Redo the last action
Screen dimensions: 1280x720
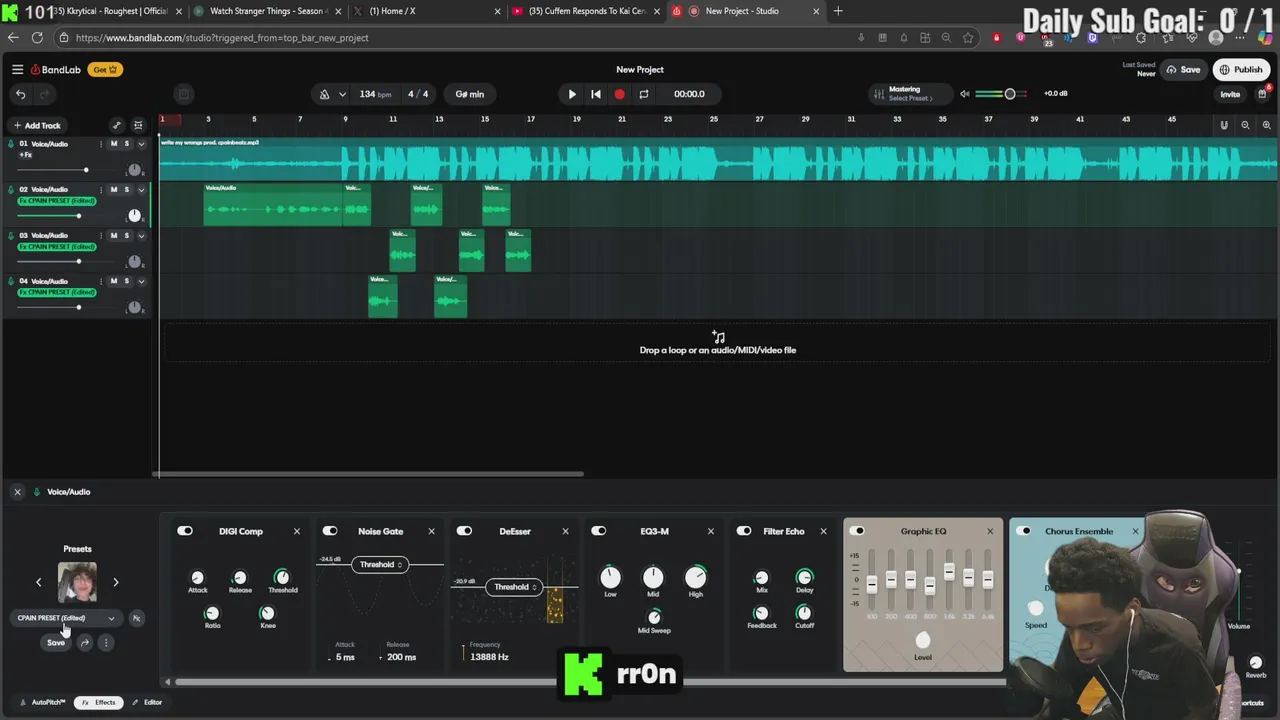point(45,94)
